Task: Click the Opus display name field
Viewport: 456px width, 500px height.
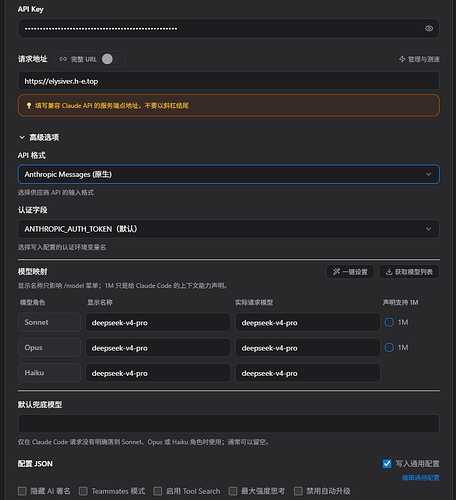Action: 158,348
